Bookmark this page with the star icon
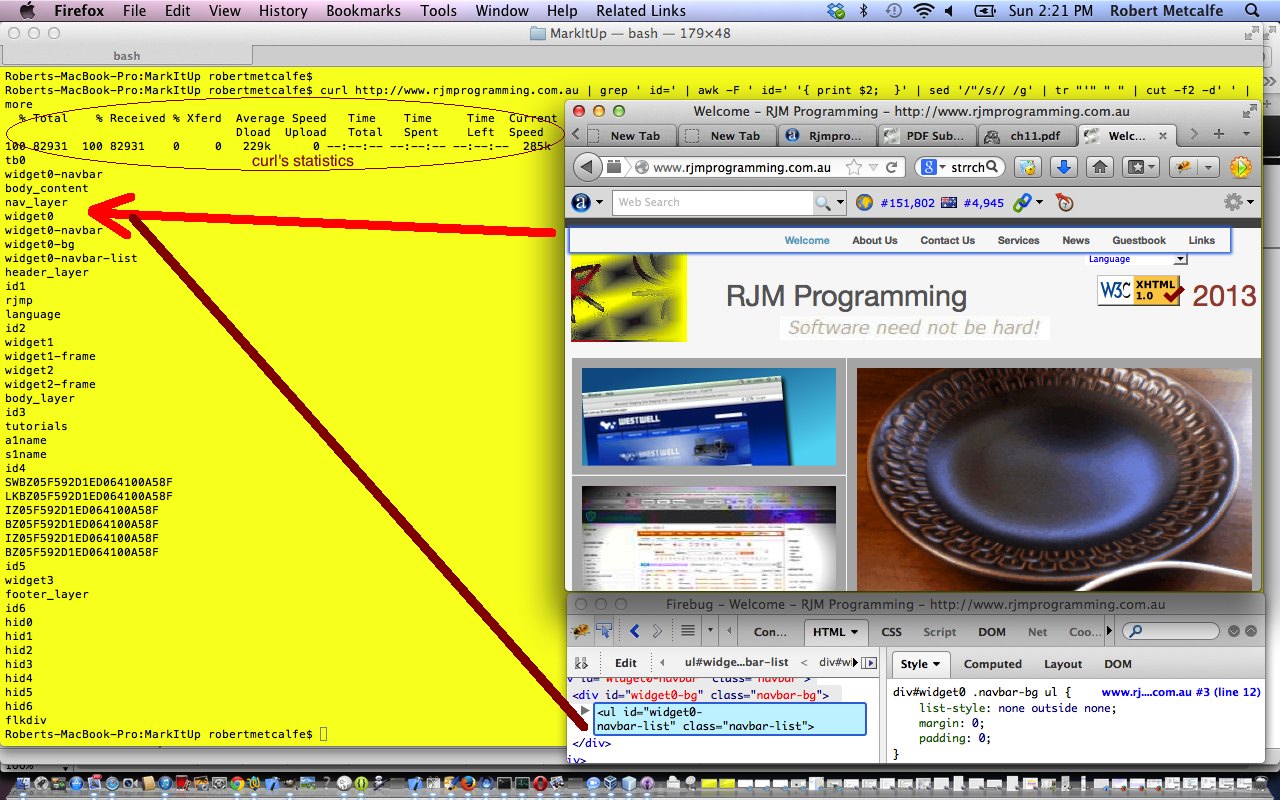This screenshot has width=1280, height=800. [853, 167]
